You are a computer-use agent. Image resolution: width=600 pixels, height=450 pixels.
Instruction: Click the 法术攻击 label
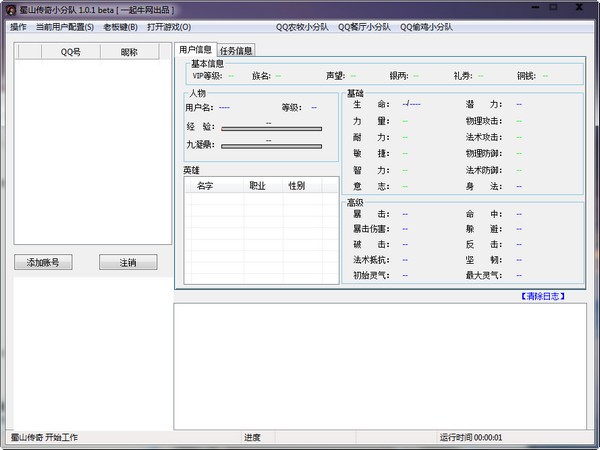(x=484, y=137)
